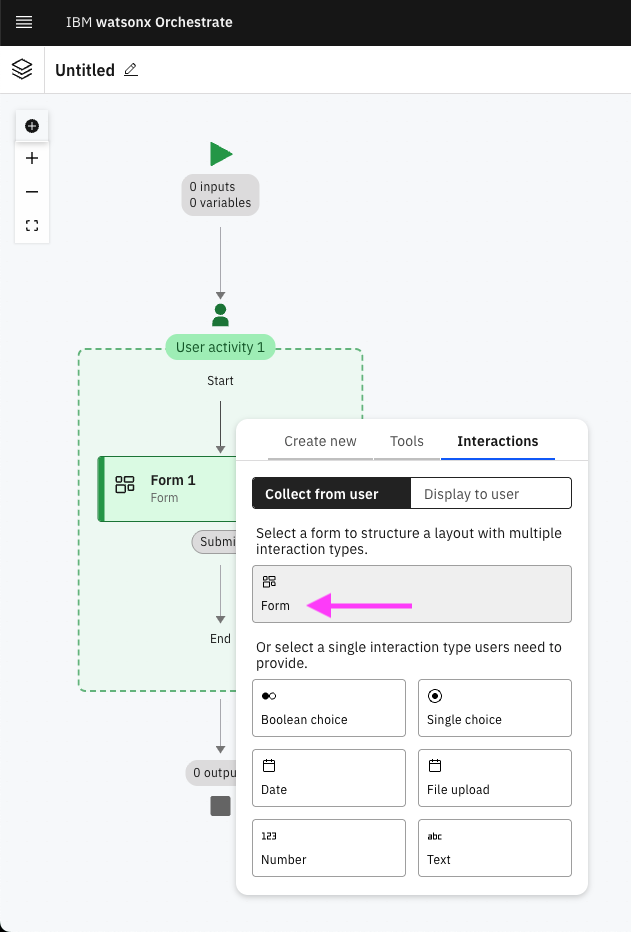Select the Form 1 node on canvas
This screenshot has height=932, width=631.
(x=168, y=488)
